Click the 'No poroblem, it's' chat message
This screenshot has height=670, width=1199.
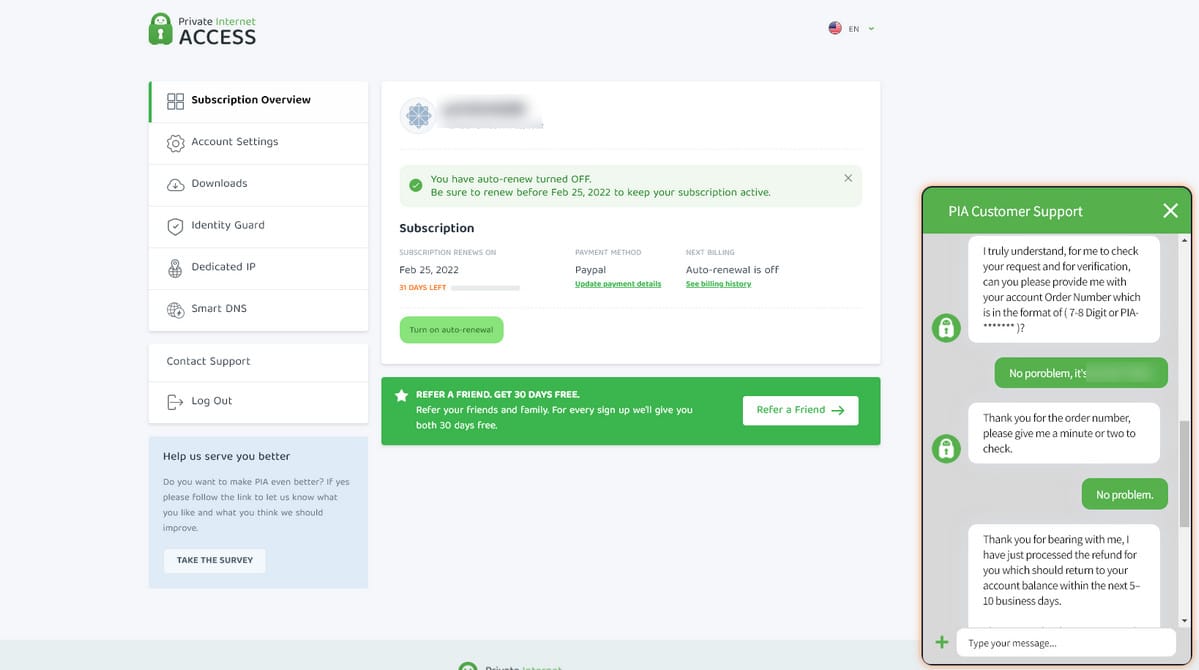click(1080, 373)
